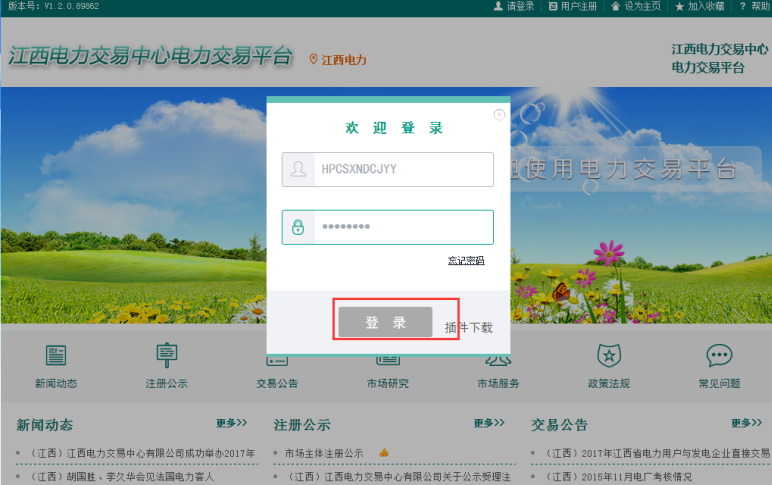
Task: Click the 忘记密码 forgot password link
Action: (466, 261)
